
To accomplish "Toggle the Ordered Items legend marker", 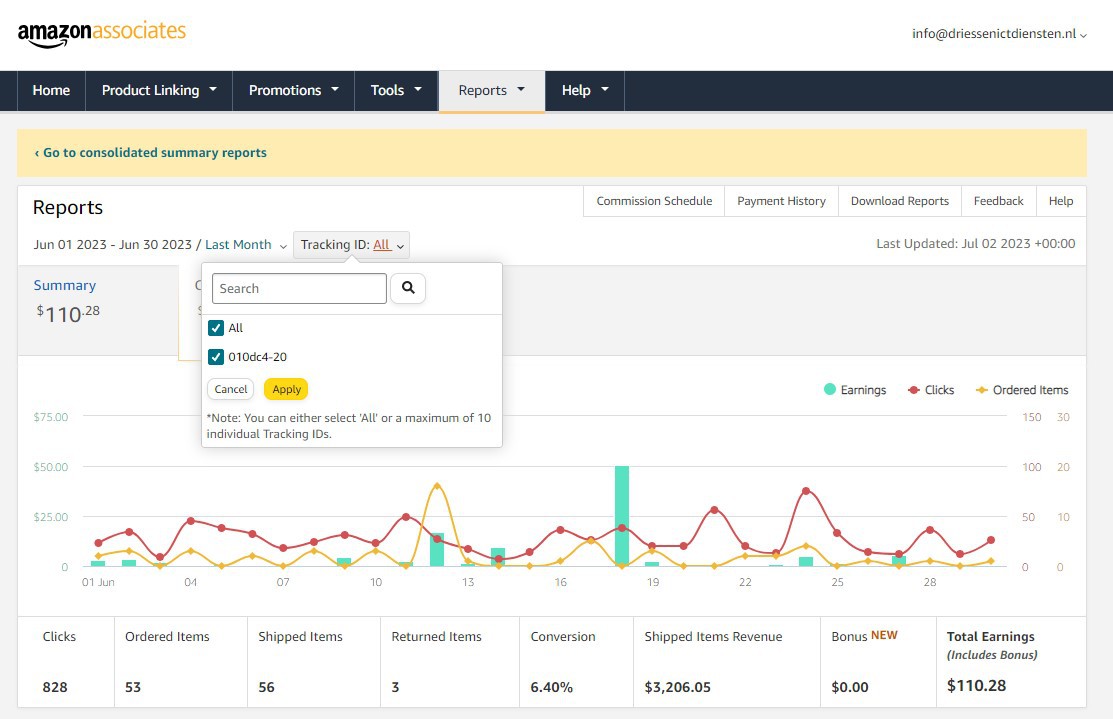I will (x=982, y=390).
